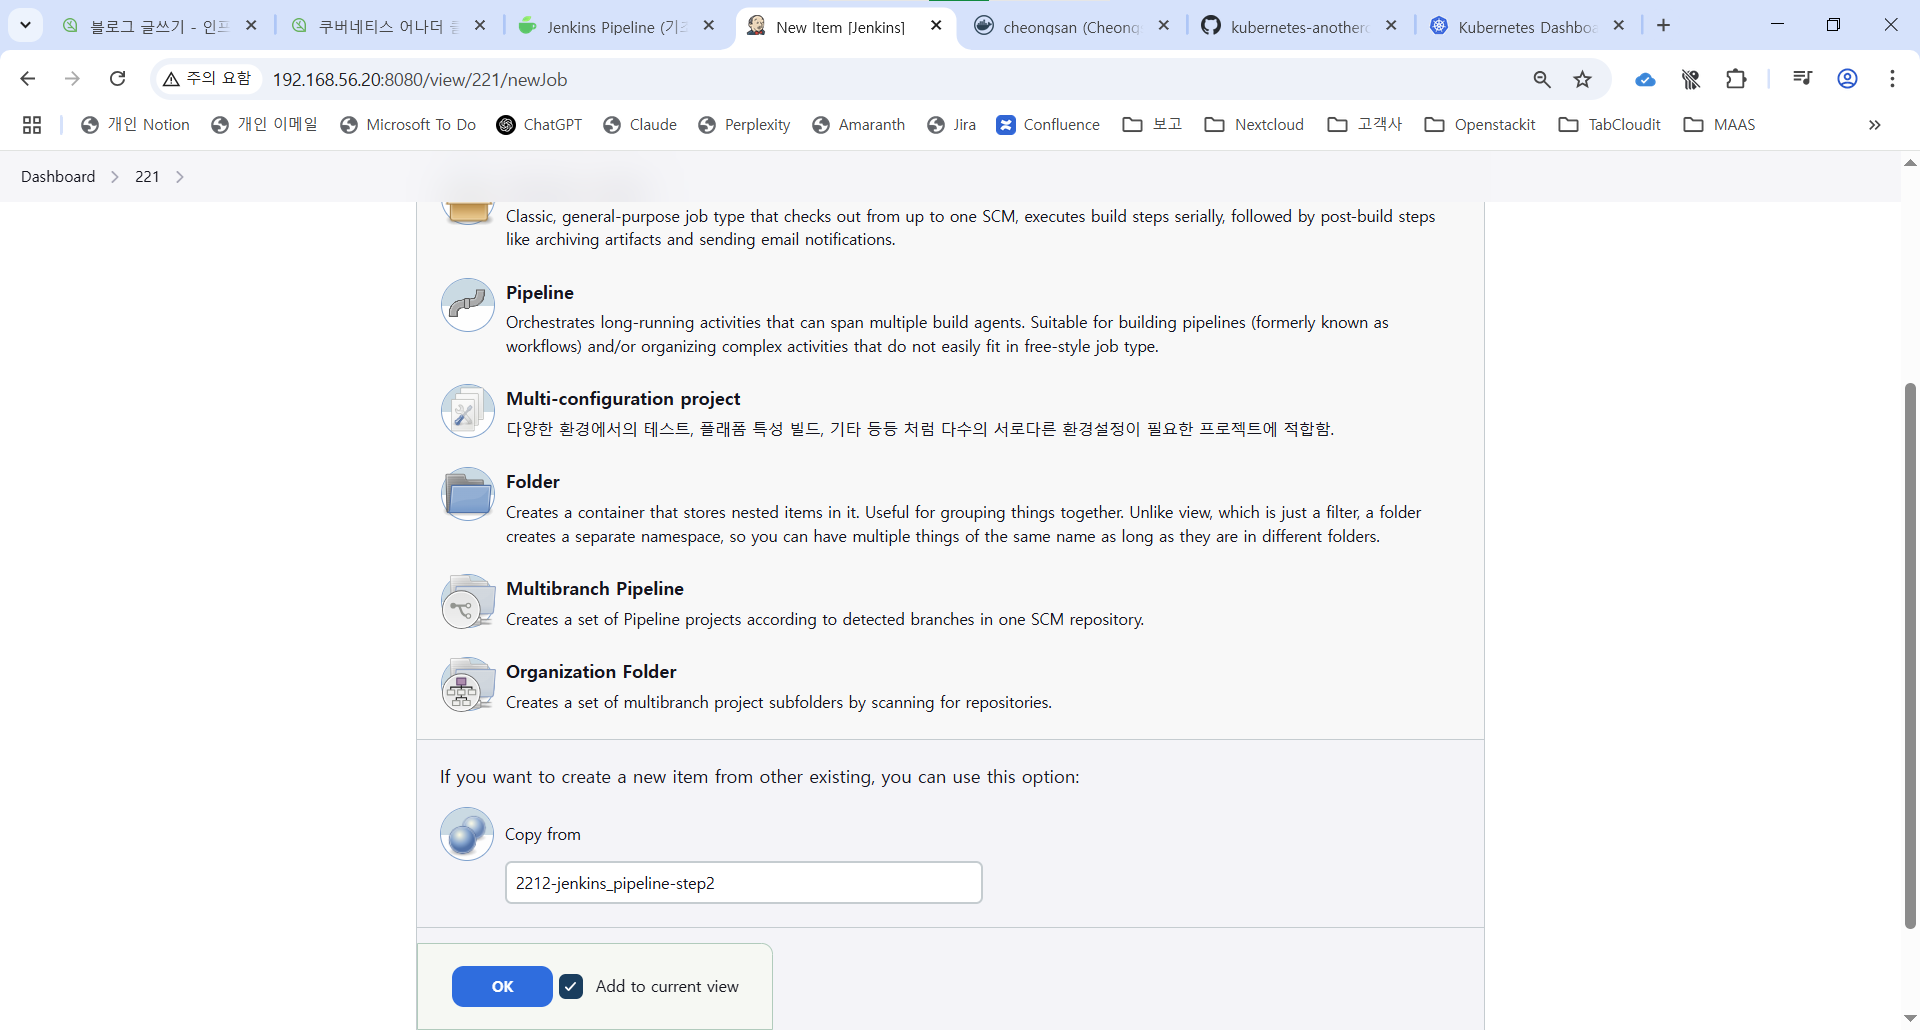Focus the browser address bar URL
The width and height of the screenshot is (1920, 1030).
[x=420, y=80]
